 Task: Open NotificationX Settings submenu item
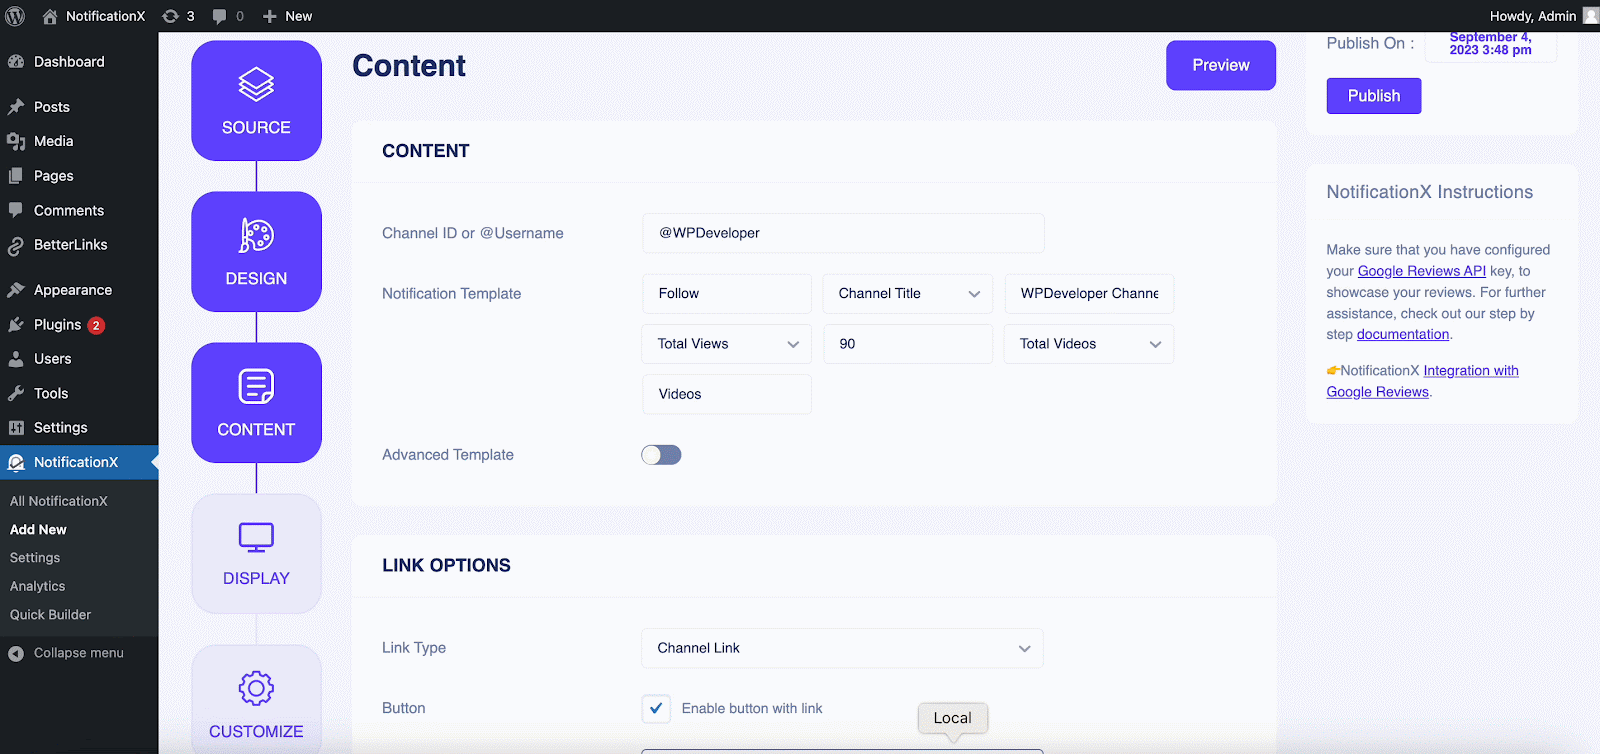(x=35, y=558)
